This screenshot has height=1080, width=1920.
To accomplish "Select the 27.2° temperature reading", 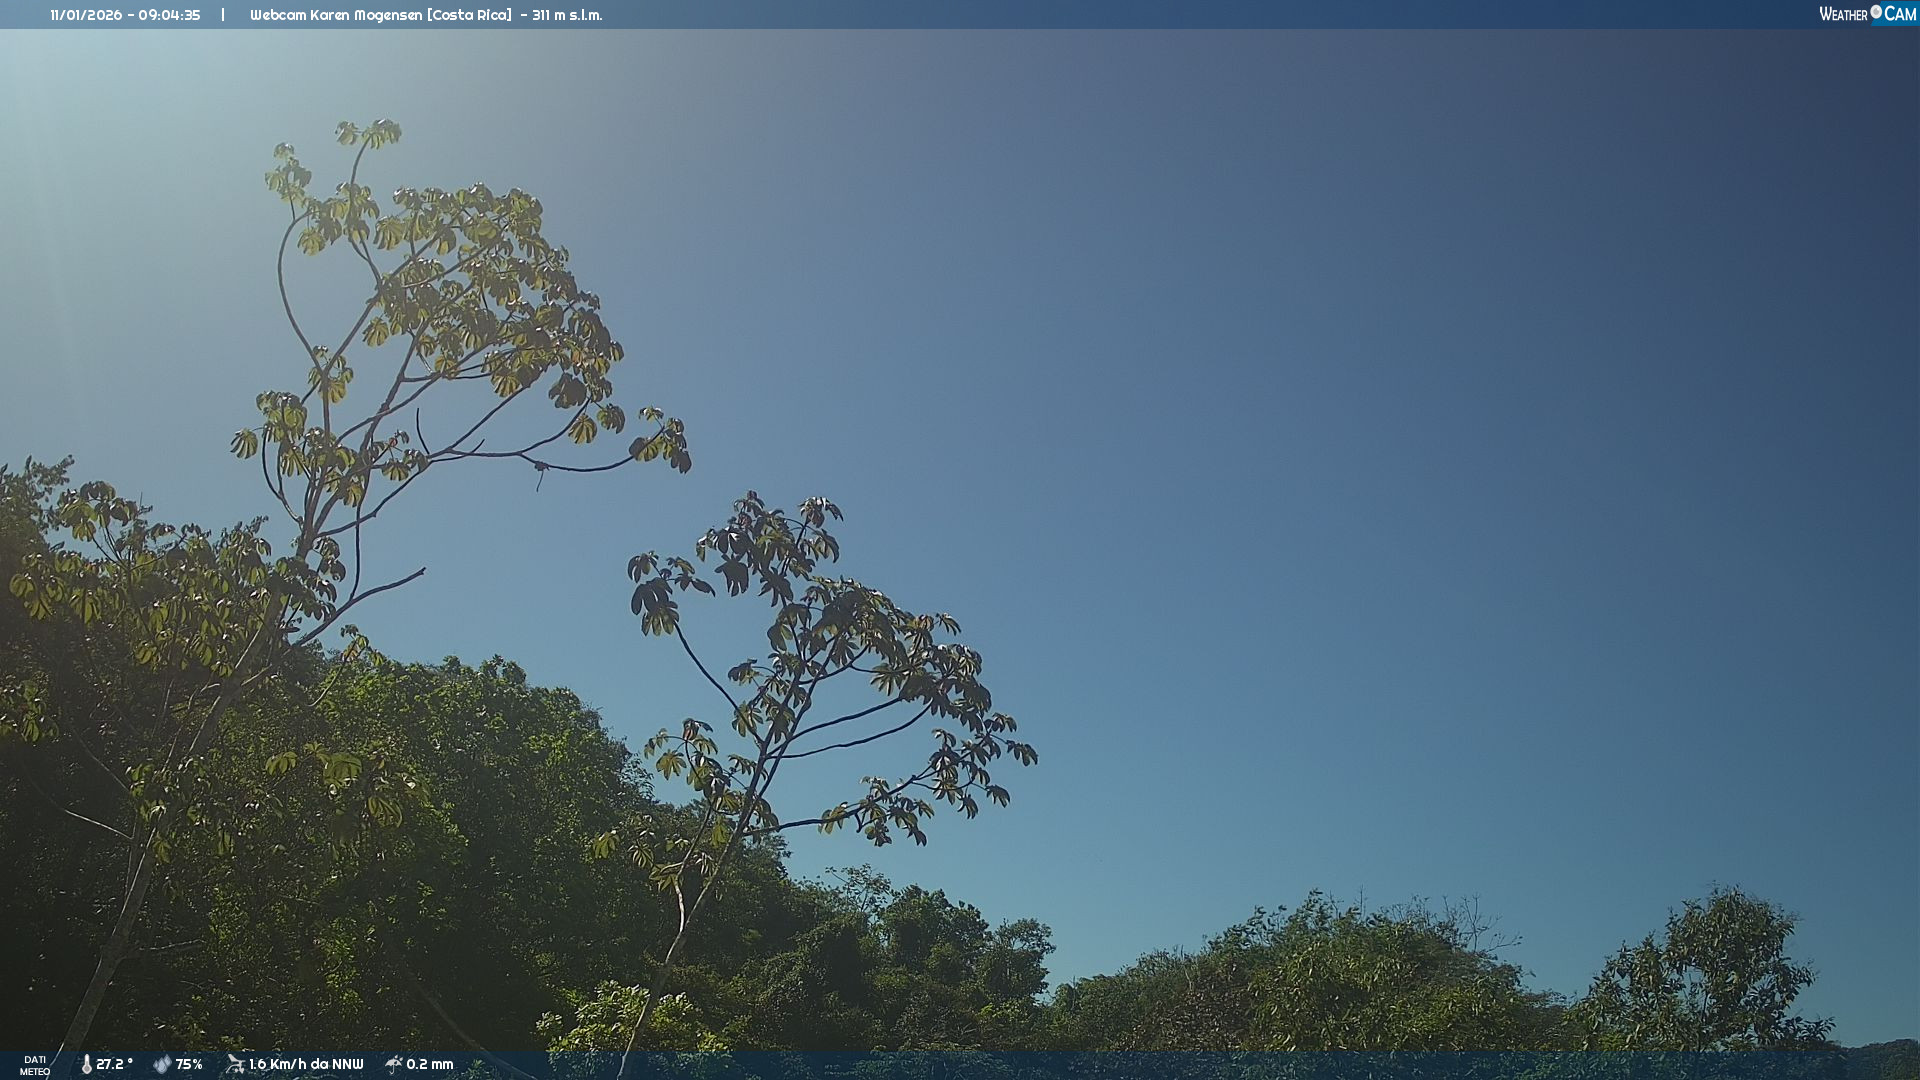I will pos(114,1064).
